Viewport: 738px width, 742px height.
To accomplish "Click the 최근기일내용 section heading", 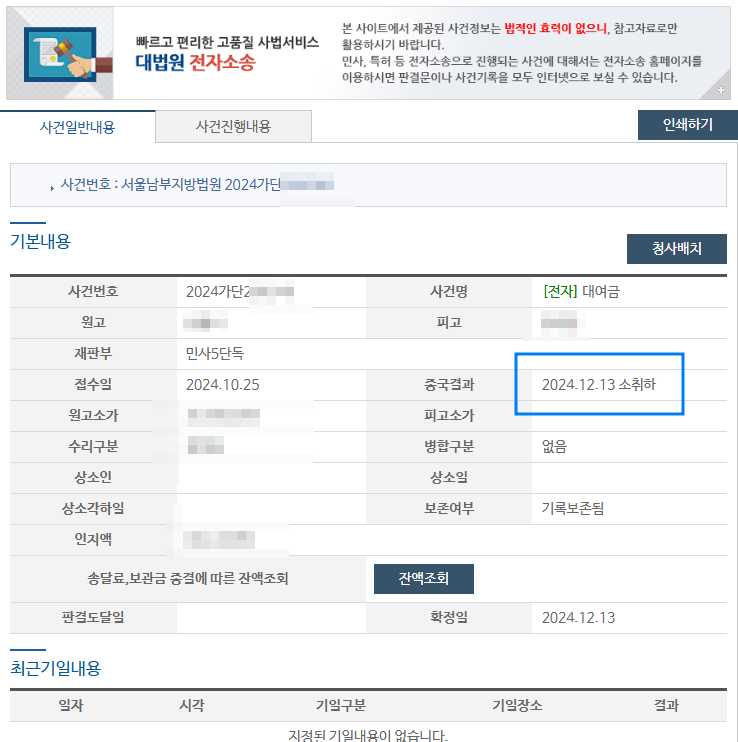I will coord(55,668).
